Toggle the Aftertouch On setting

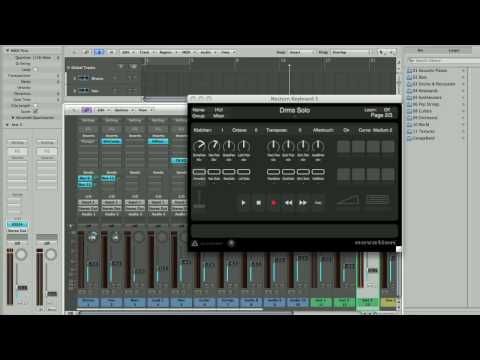[331, 130]
